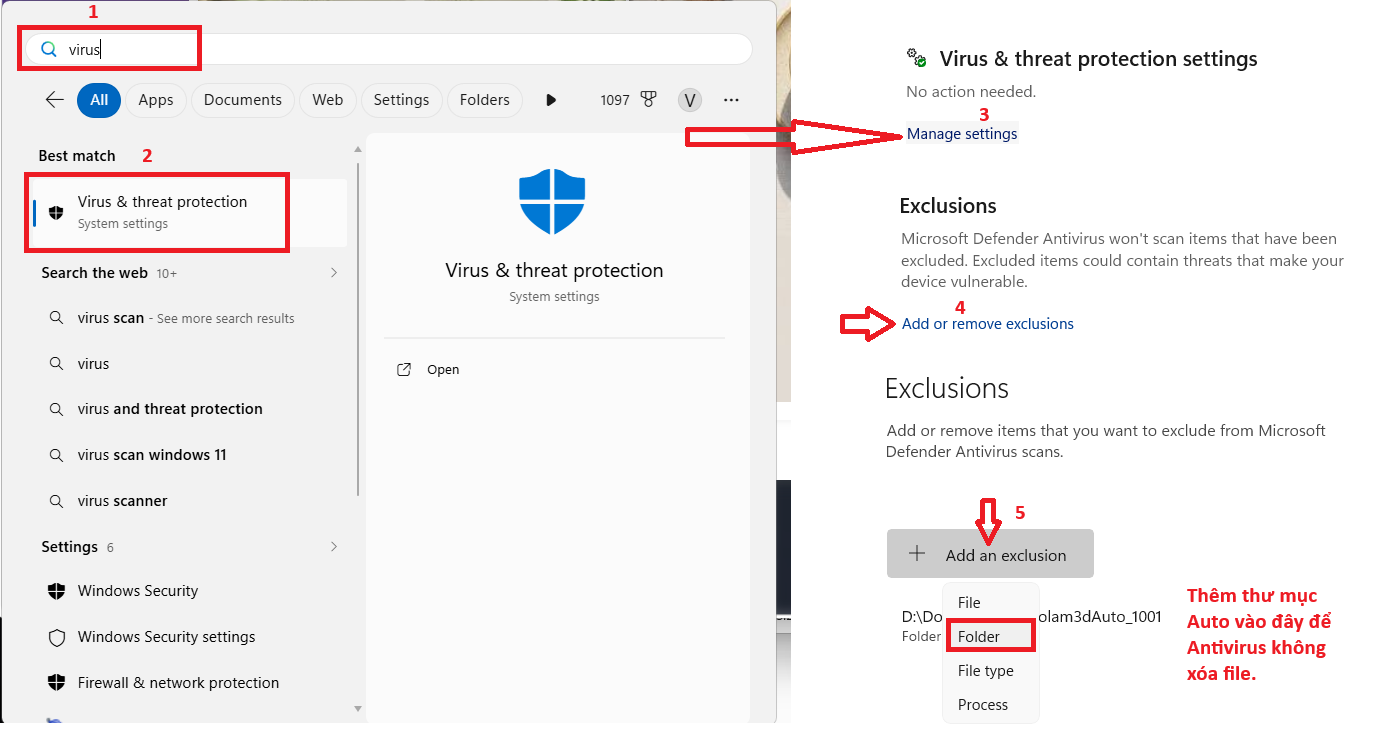The image size is (1390, 746).
Task: Open Virus & threat protection best match result
Action: tap(189, 212)
